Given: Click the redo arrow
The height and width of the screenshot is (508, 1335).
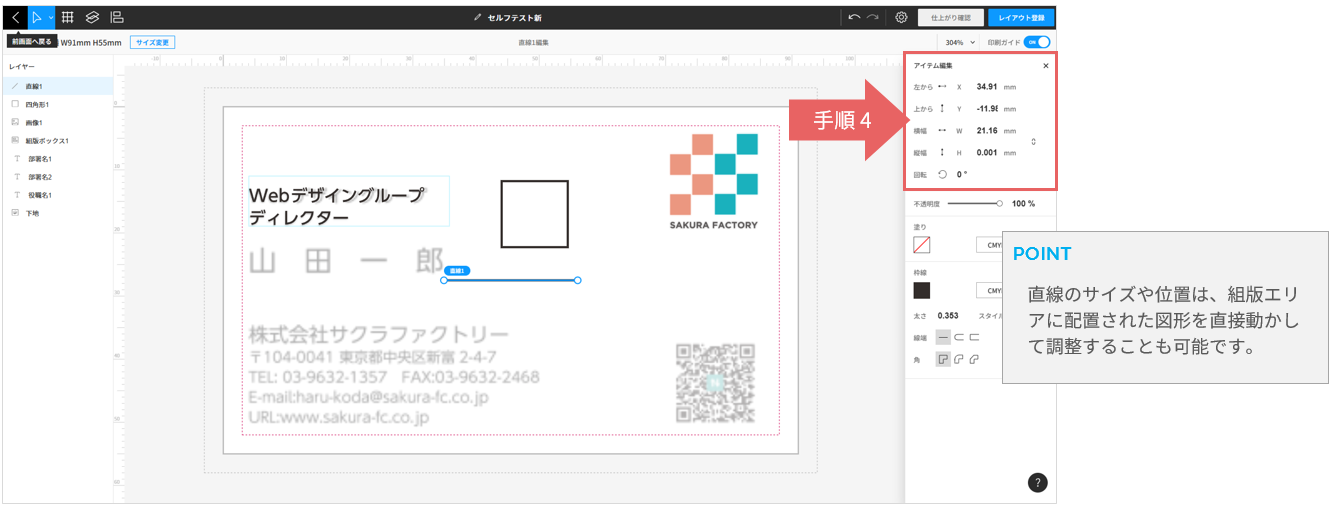Looking at the screenshot, I should [x=873, y=17].
